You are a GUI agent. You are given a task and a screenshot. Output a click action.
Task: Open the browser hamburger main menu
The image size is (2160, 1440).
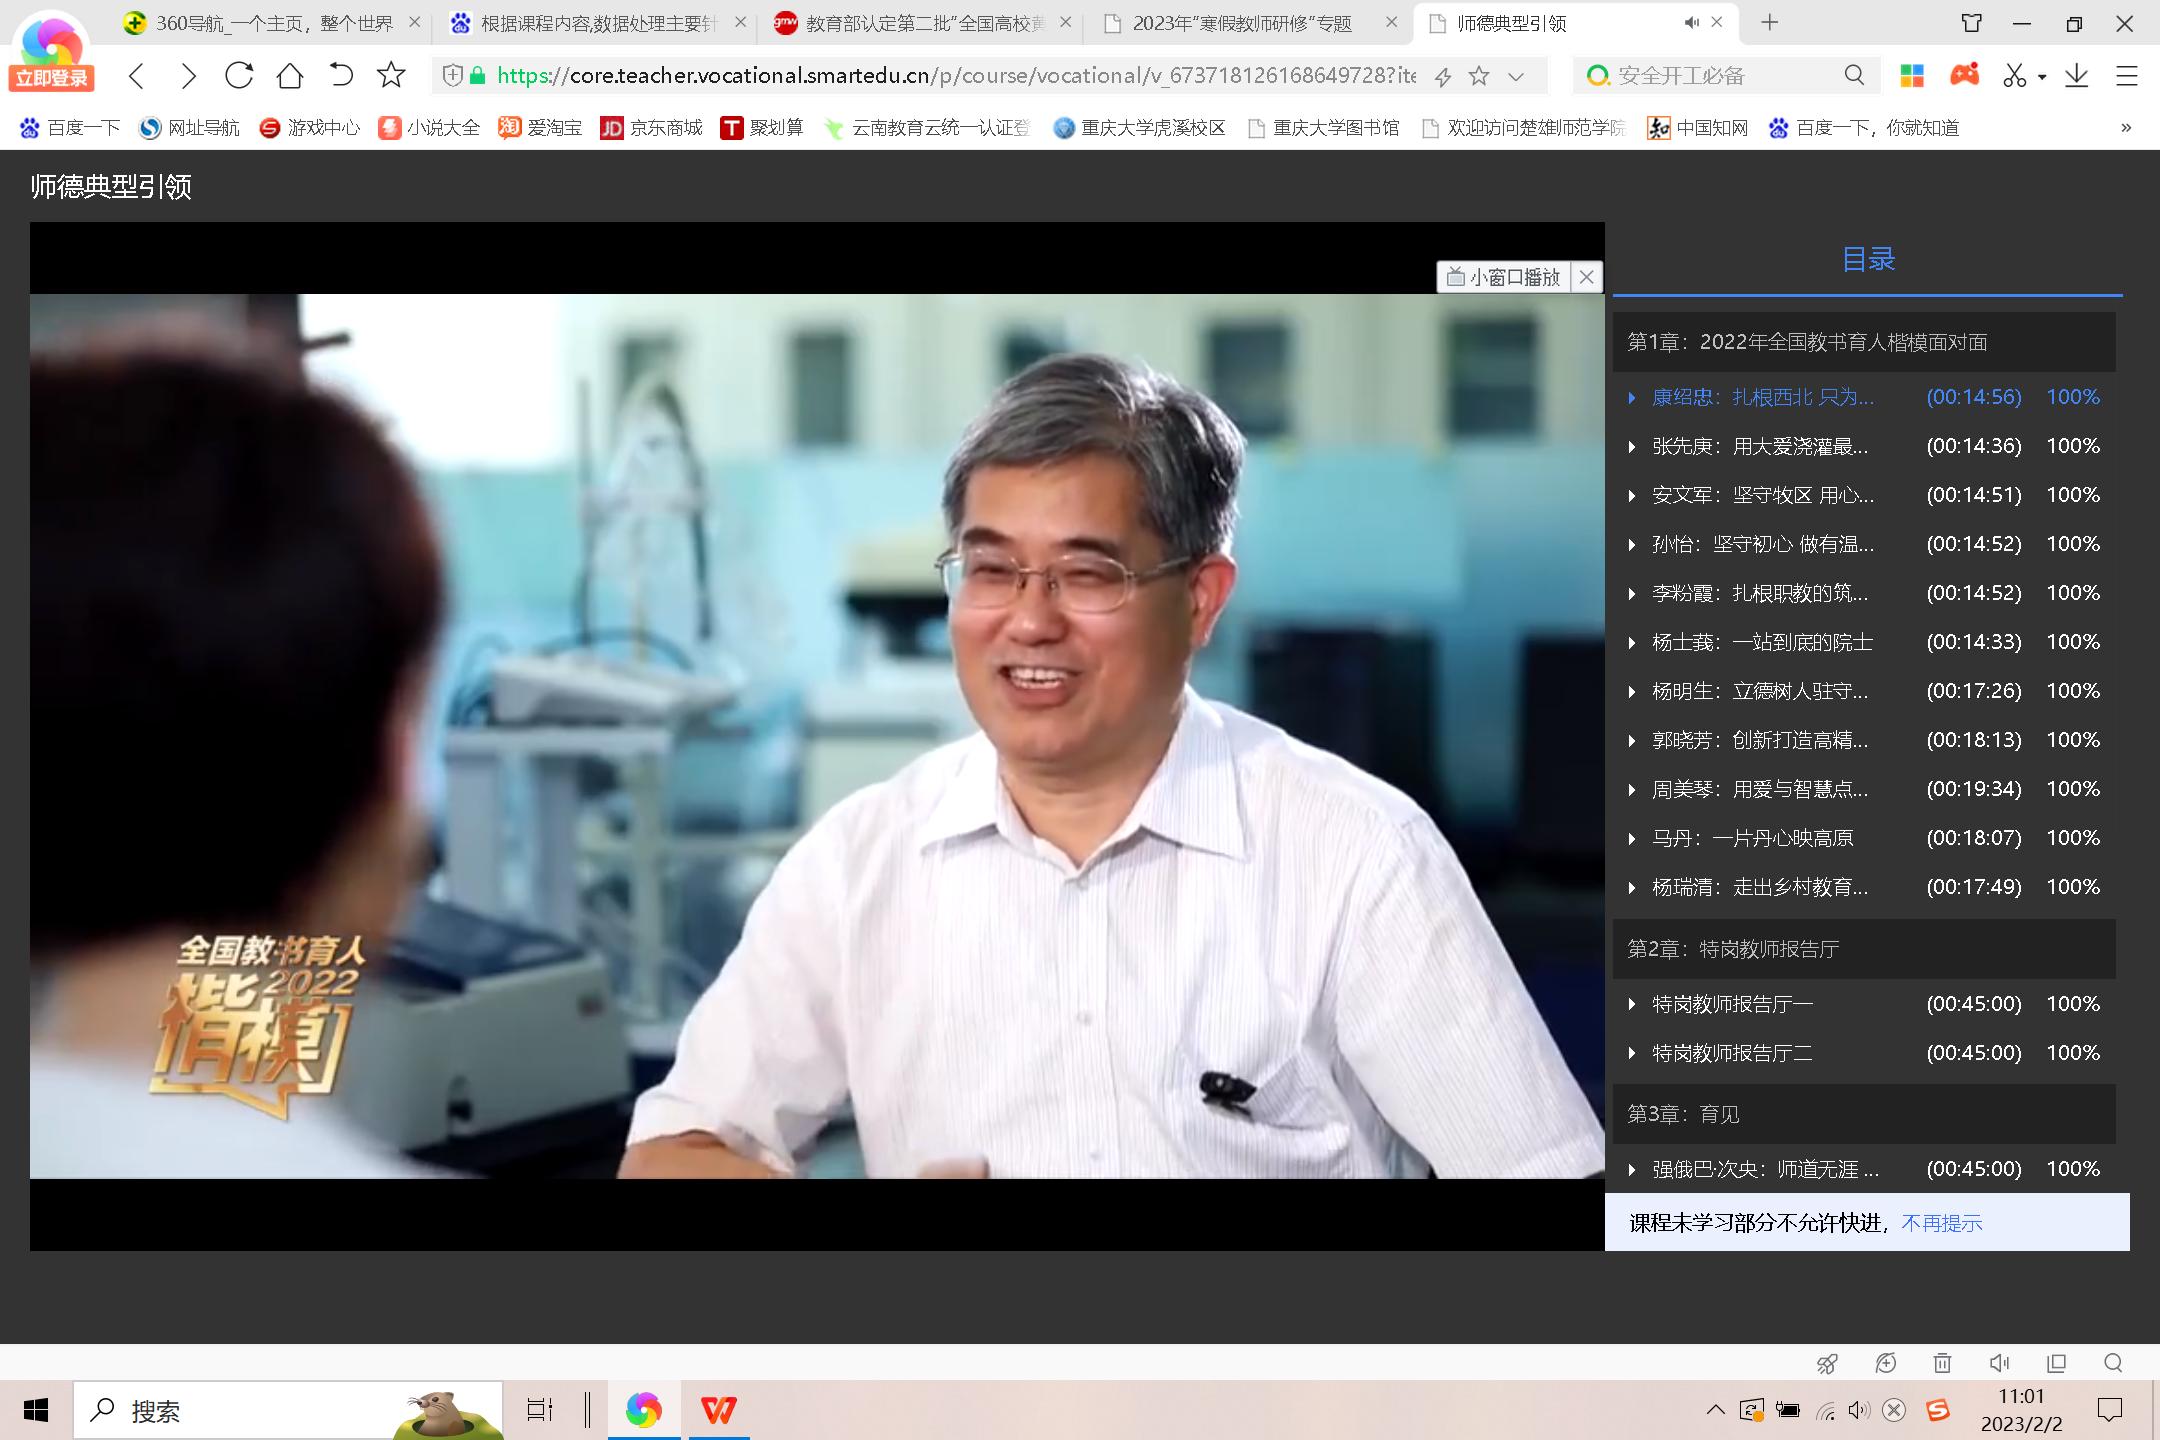point(2127,76)
